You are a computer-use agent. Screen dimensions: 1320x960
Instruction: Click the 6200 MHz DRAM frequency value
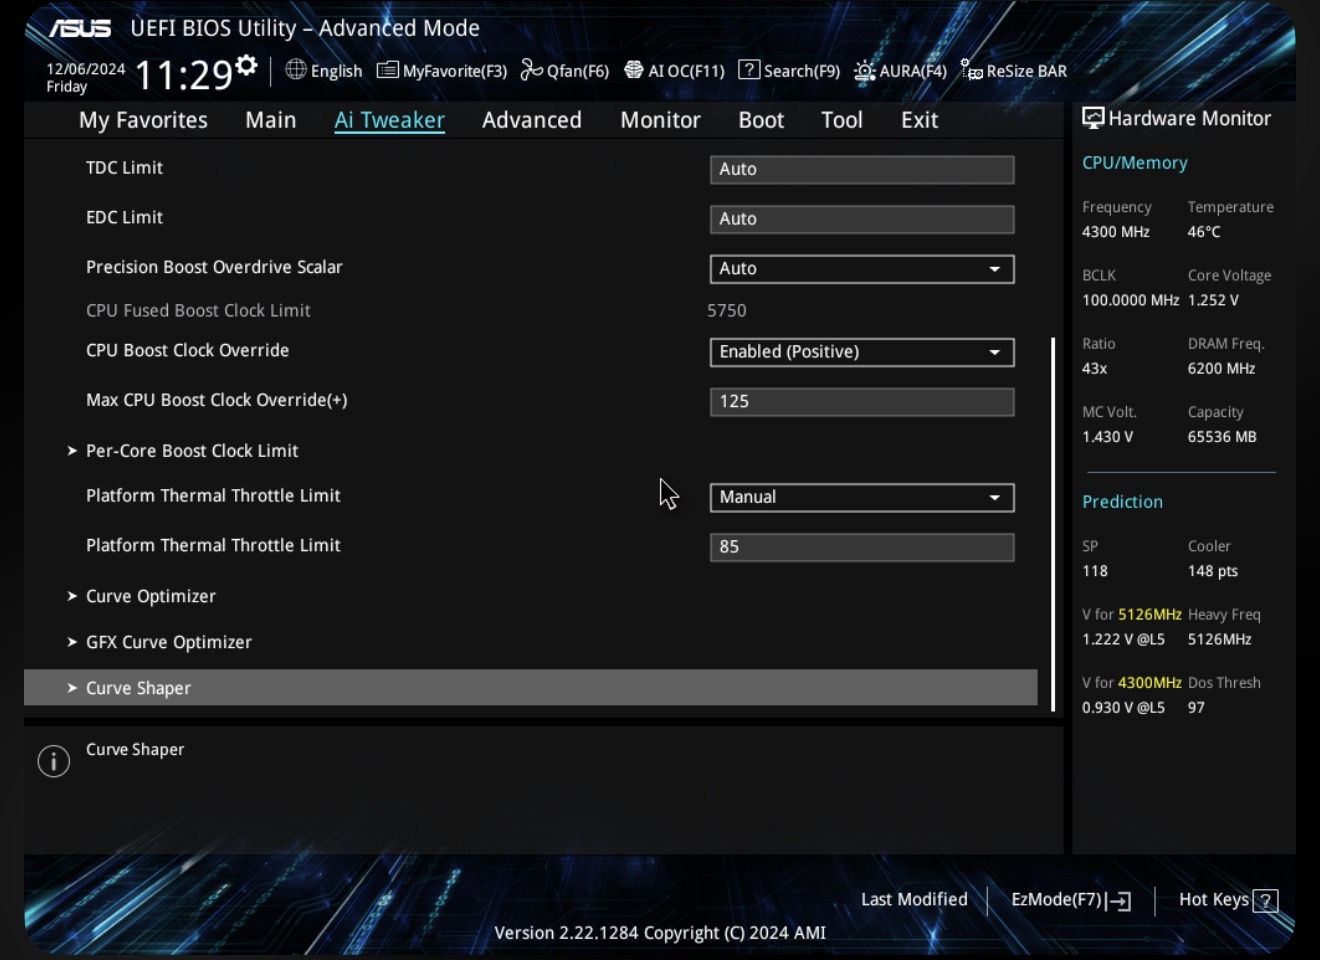(x=1221, y=369)
